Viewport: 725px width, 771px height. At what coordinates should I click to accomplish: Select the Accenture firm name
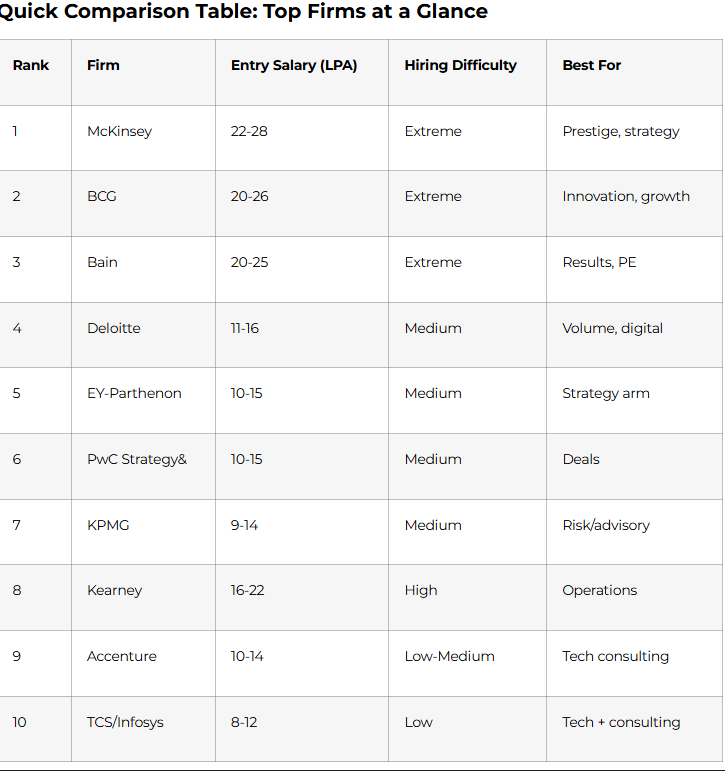[122, 656]
